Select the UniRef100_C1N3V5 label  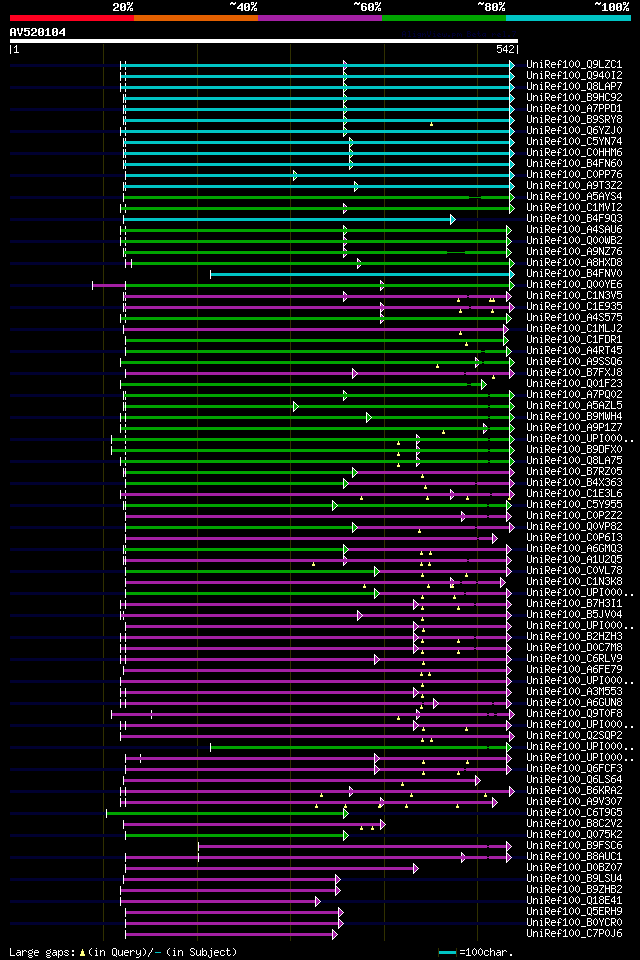tap(574, 296)
